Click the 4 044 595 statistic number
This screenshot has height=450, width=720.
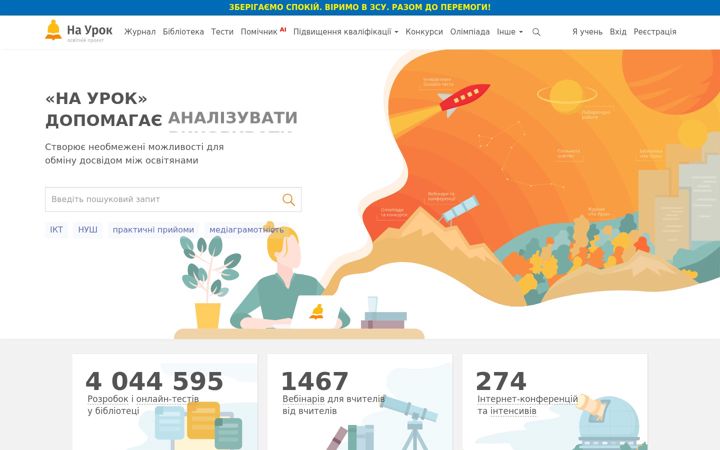154,381
